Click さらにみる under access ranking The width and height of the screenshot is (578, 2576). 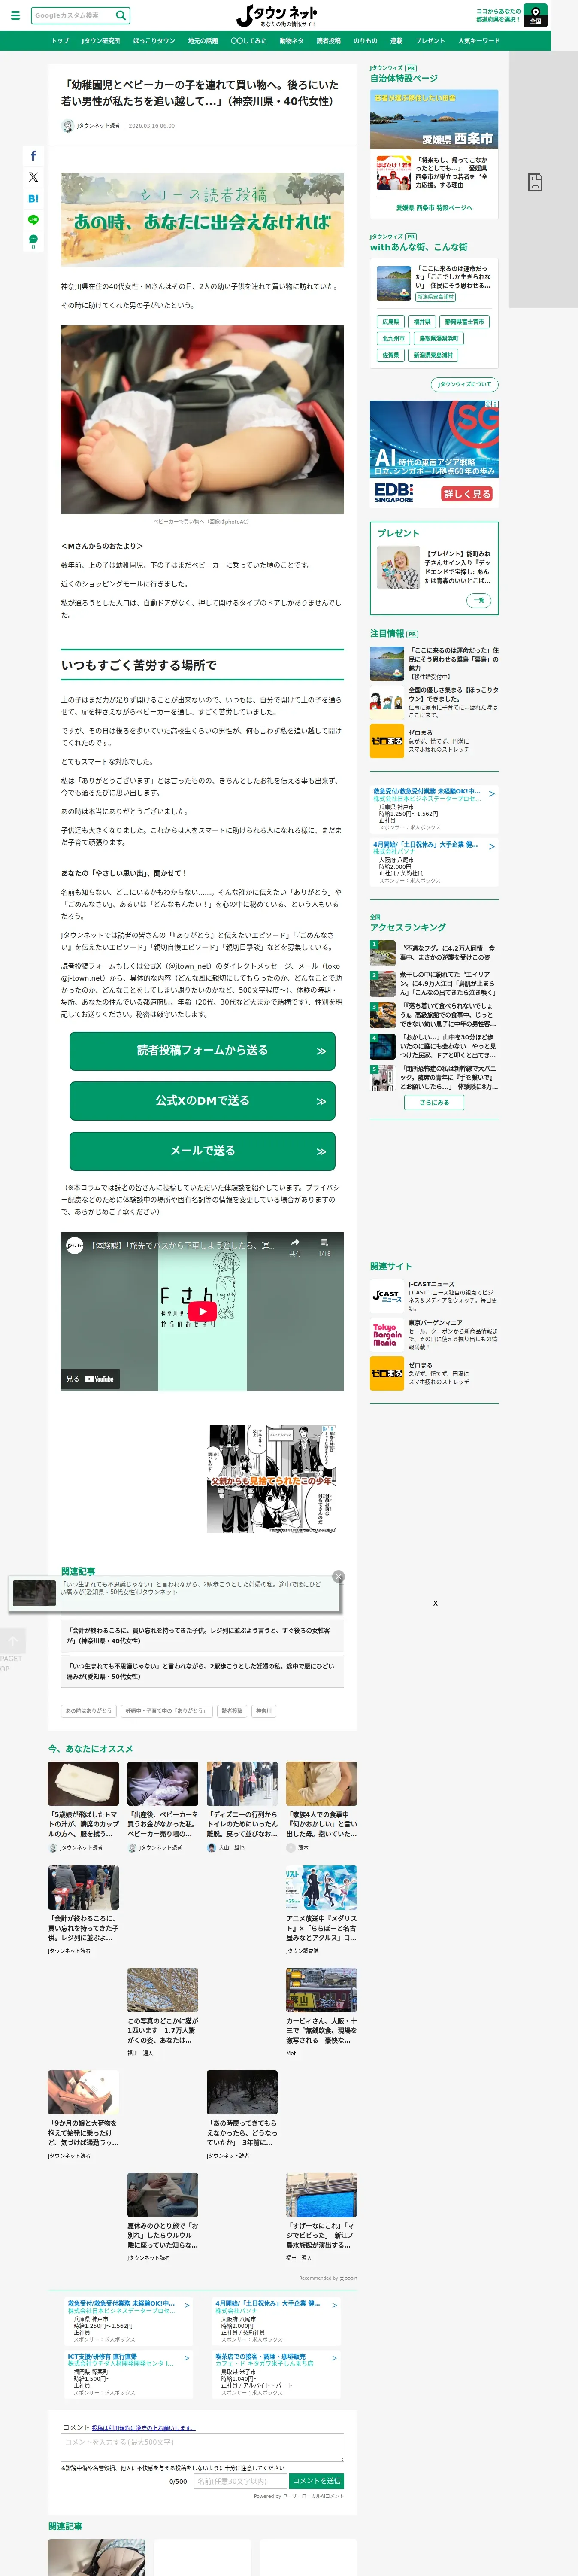(434, 1102)
